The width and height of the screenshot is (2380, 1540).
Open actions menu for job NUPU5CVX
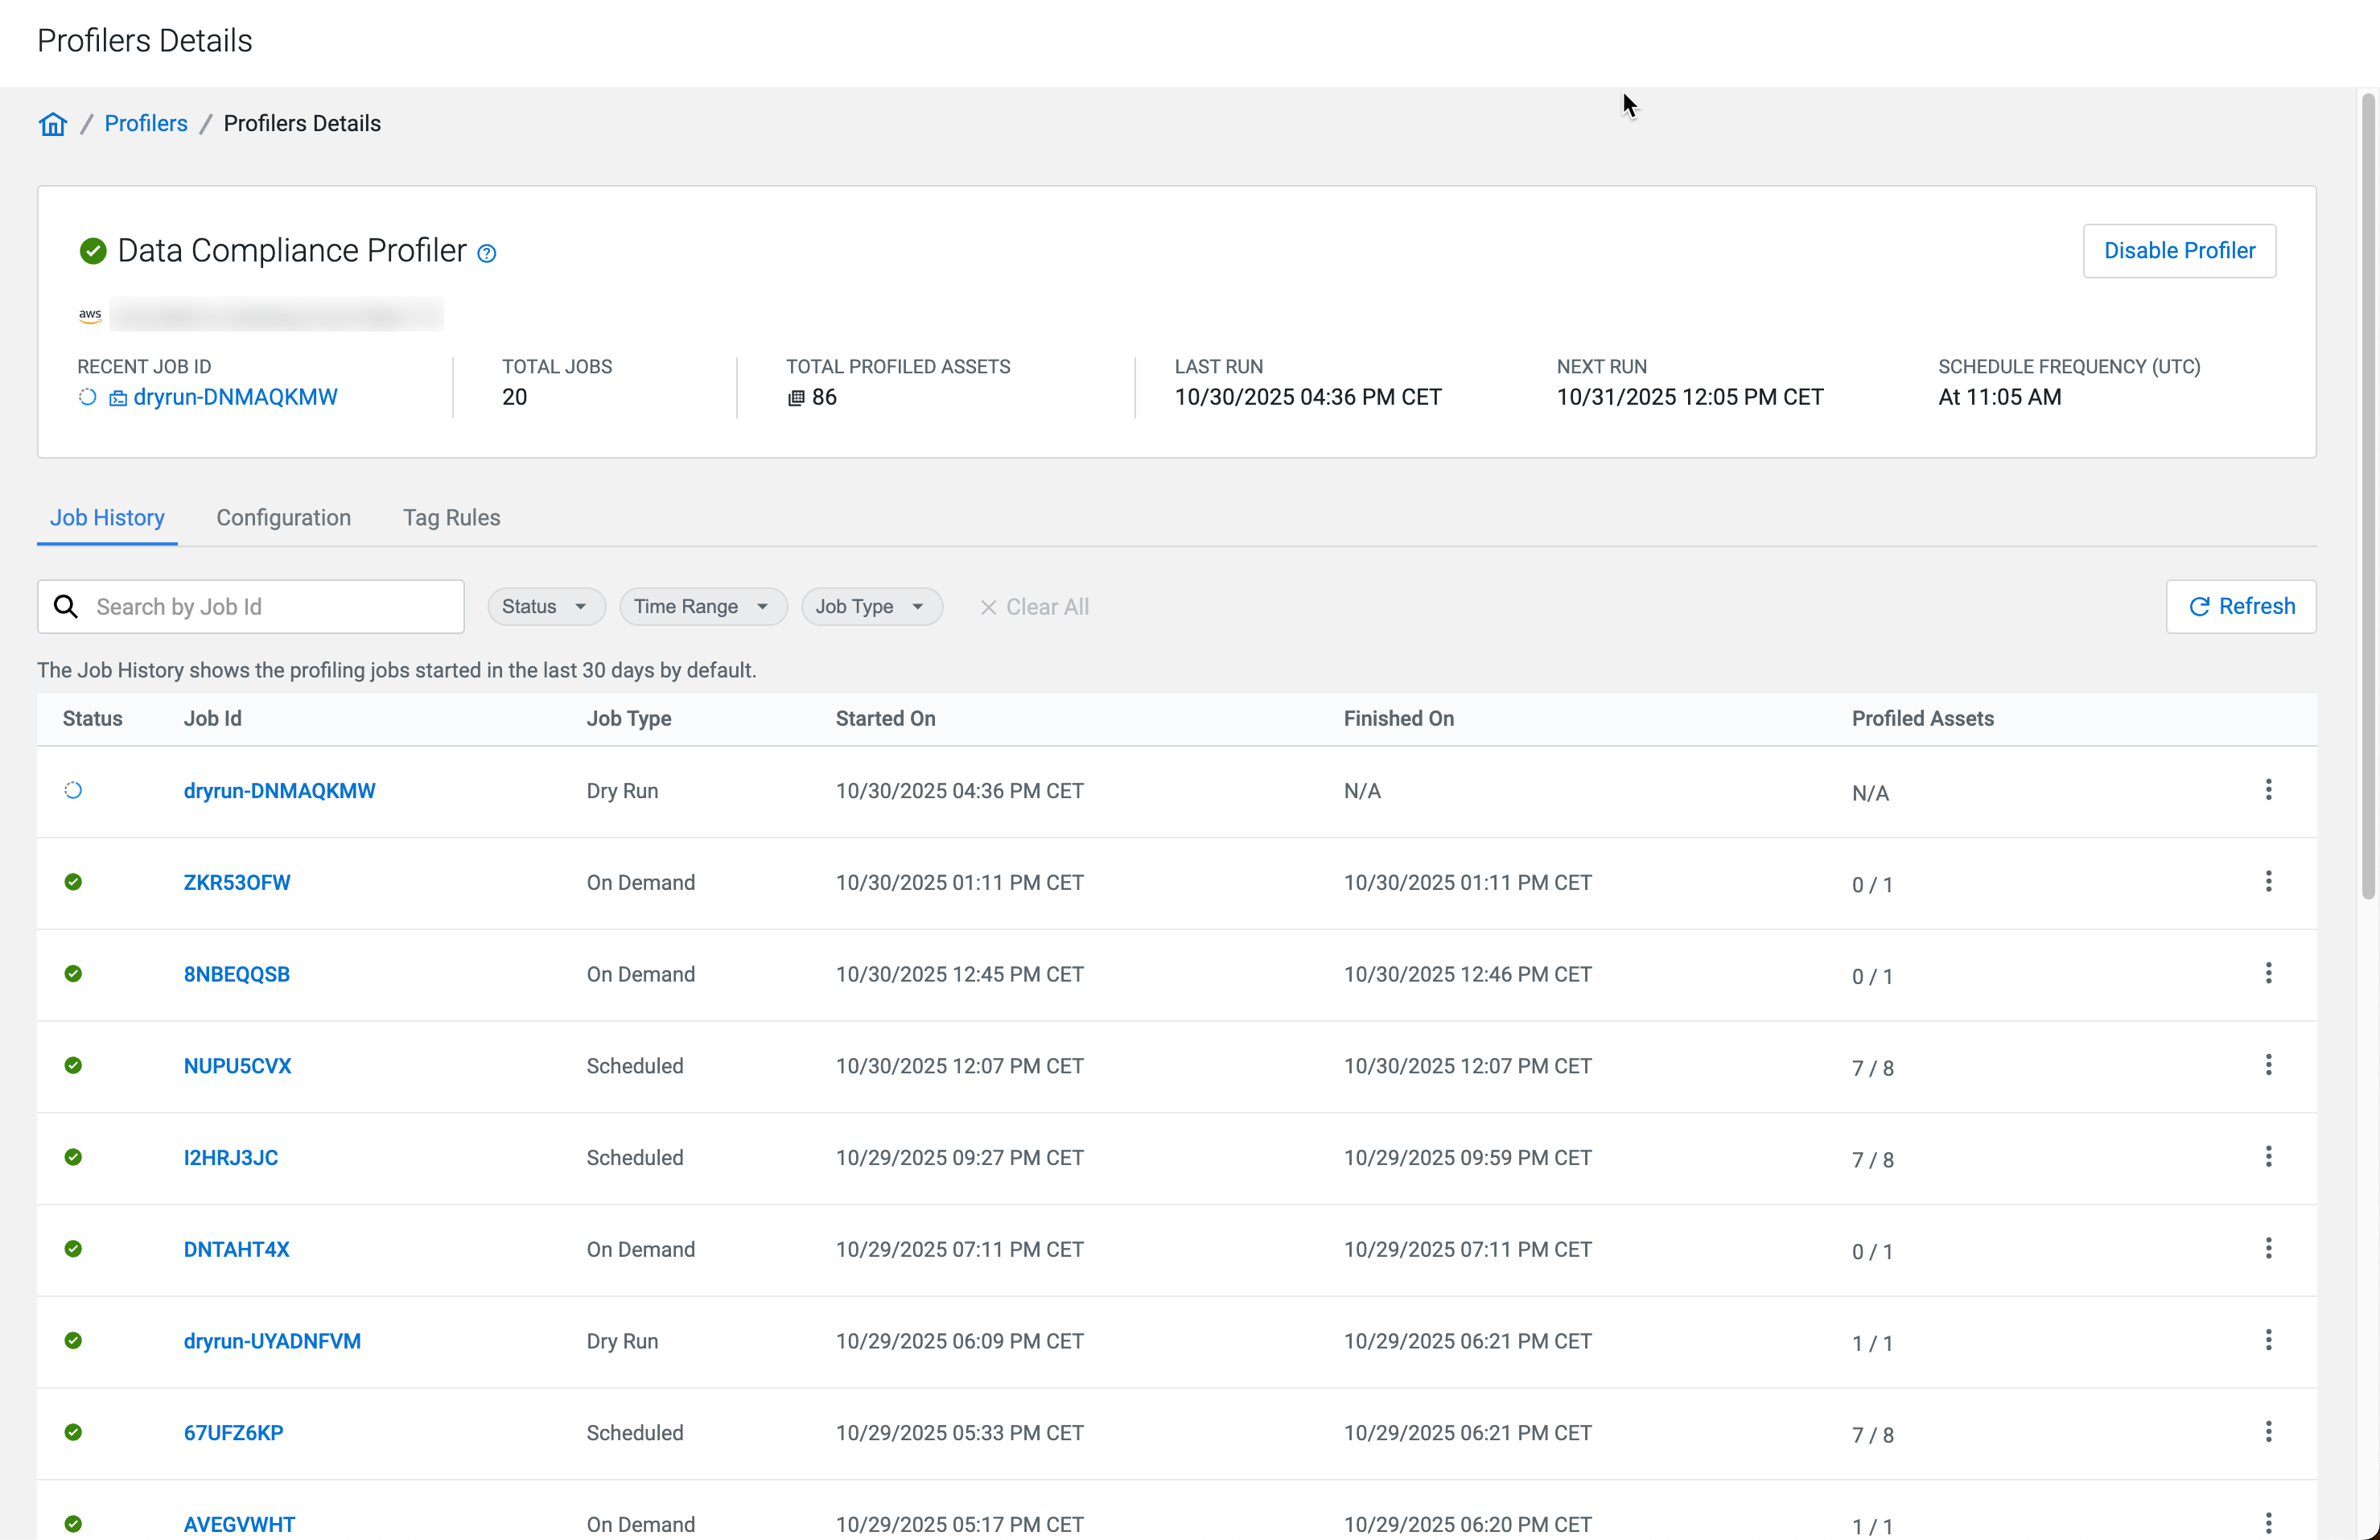2268,1065
